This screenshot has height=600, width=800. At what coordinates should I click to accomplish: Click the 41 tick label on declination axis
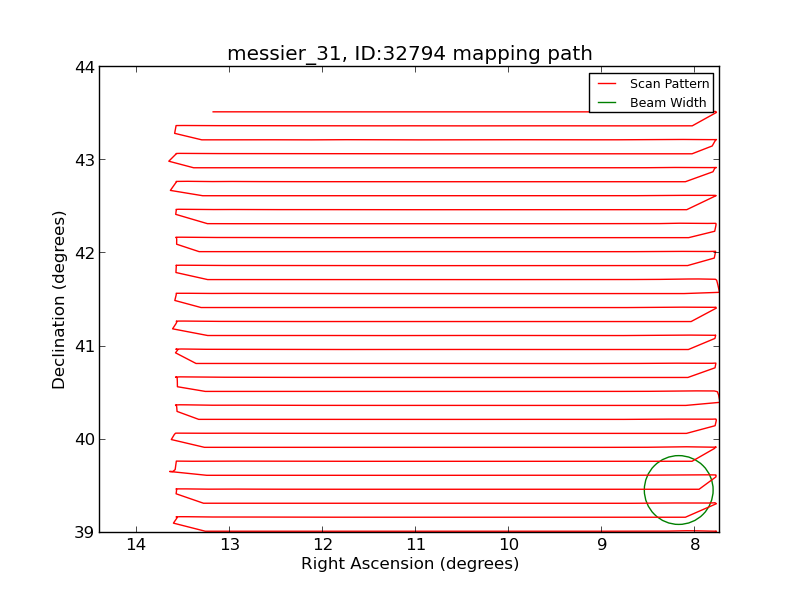pyautogui.click(x=84, y=346)
